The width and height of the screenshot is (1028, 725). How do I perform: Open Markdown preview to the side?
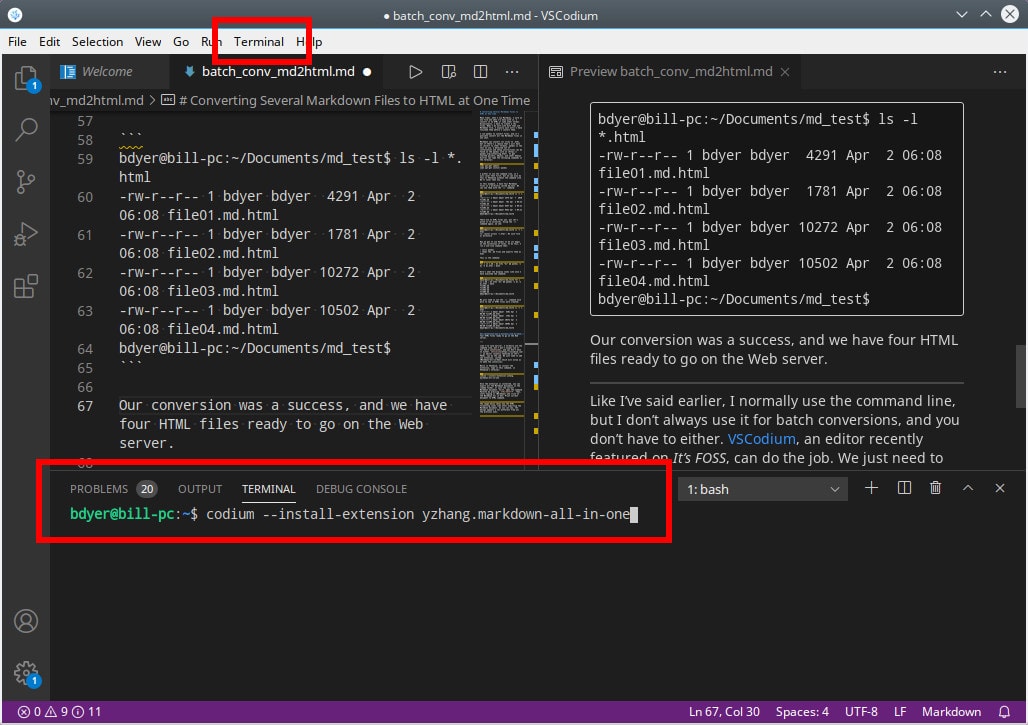click(x=448, y=71)
